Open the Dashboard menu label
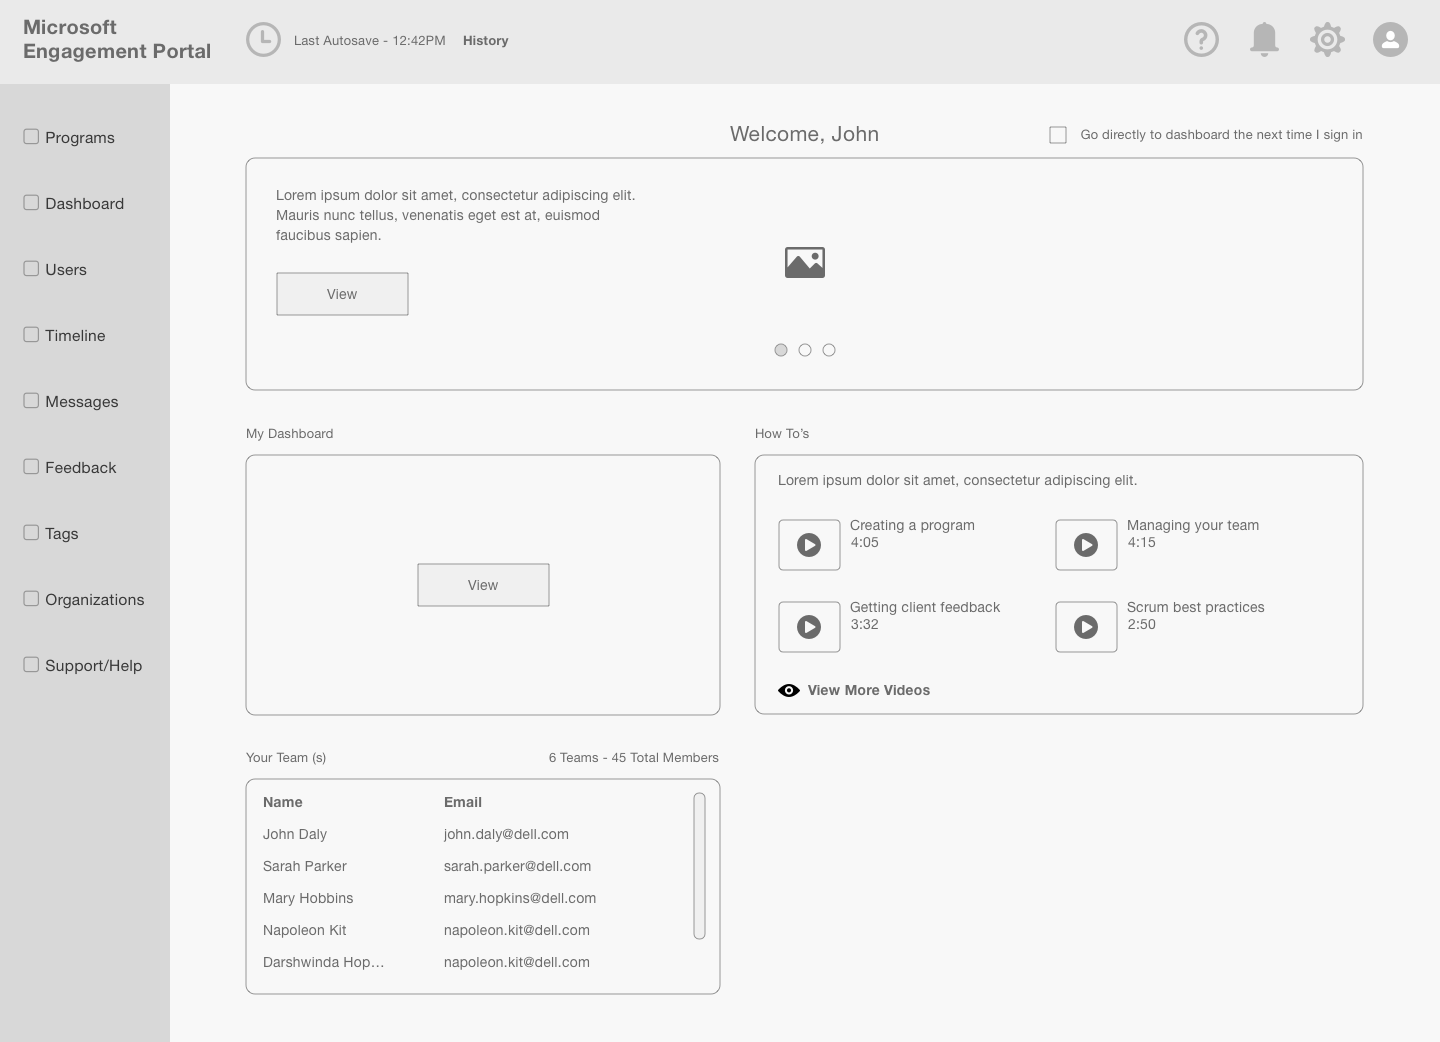Screen dimensions: 1440x1042 click(x=85, y=204)
